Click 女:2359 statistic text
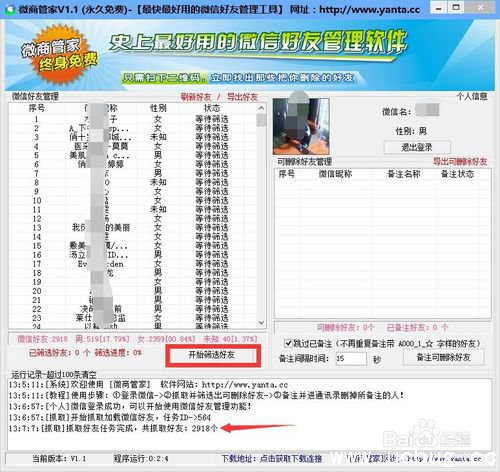 pos(166,339)
